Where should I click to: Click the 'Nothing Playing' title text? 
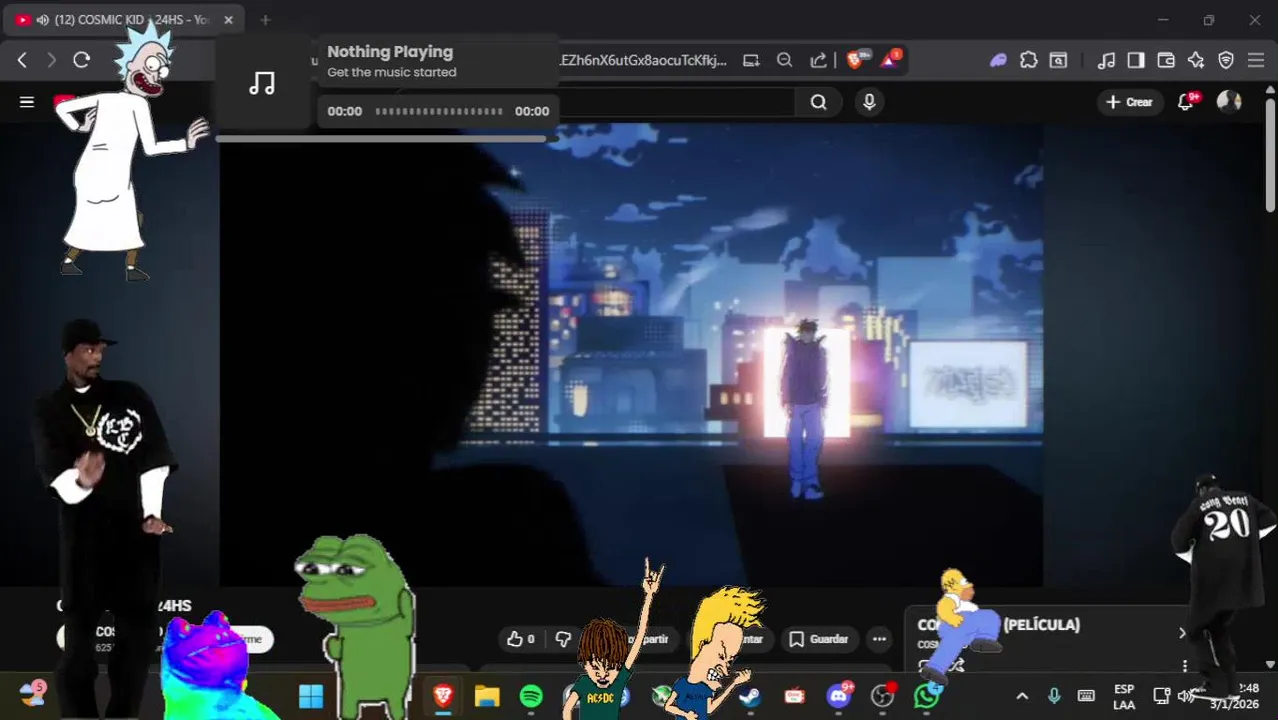pos(390,52)
